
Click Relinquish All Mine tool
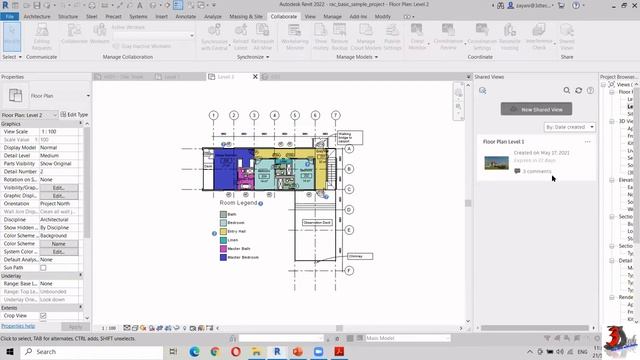262,37
